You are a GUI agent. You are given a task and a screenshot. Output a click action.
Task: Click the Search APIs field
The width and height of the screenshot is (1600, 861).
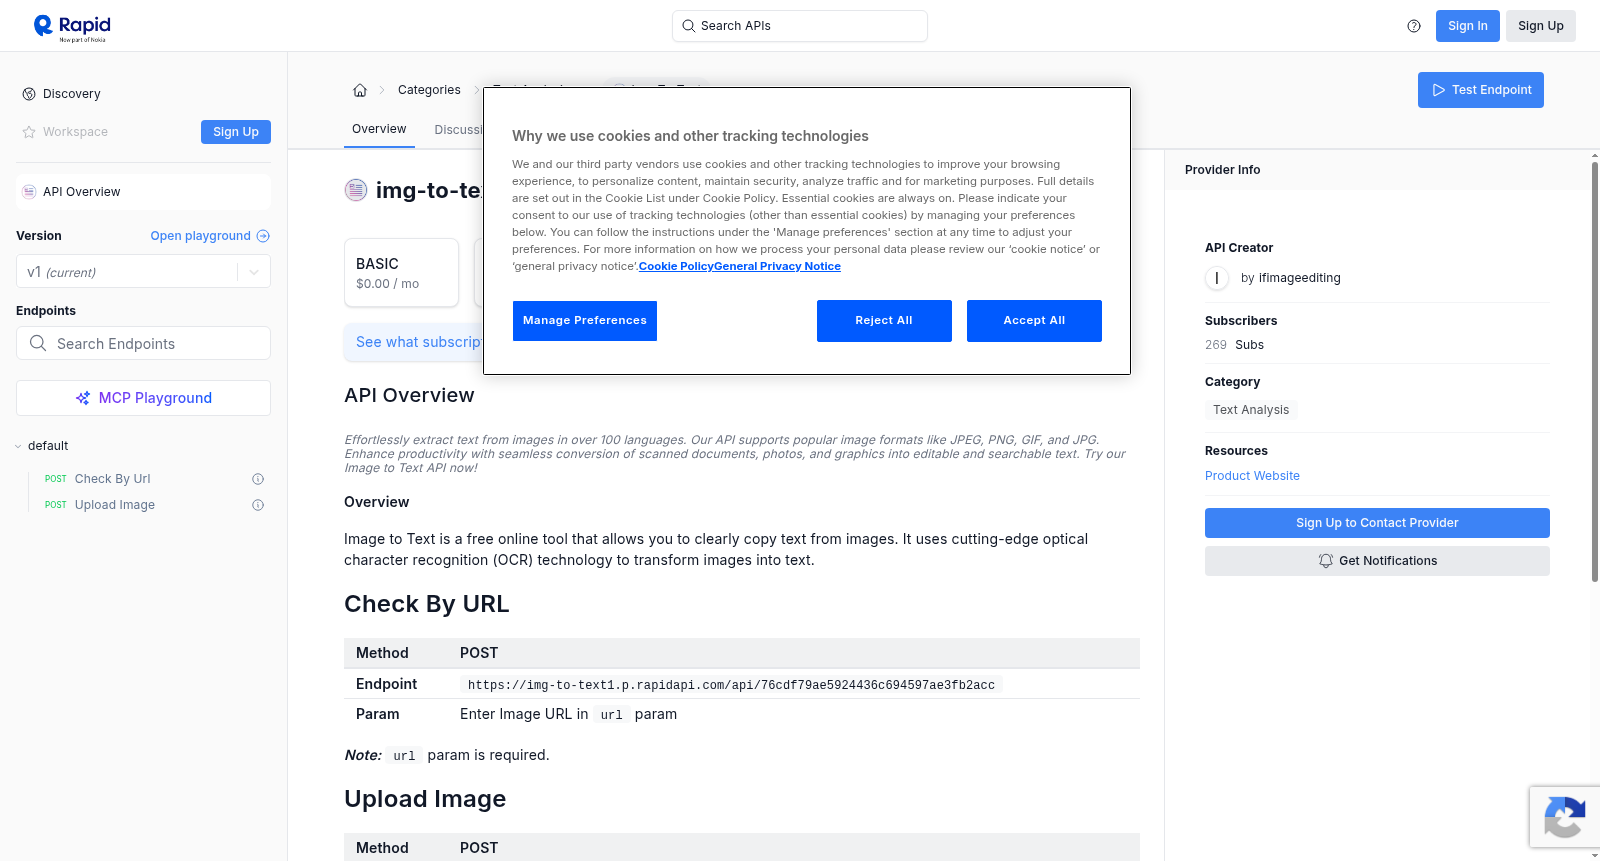coord(800,26)
